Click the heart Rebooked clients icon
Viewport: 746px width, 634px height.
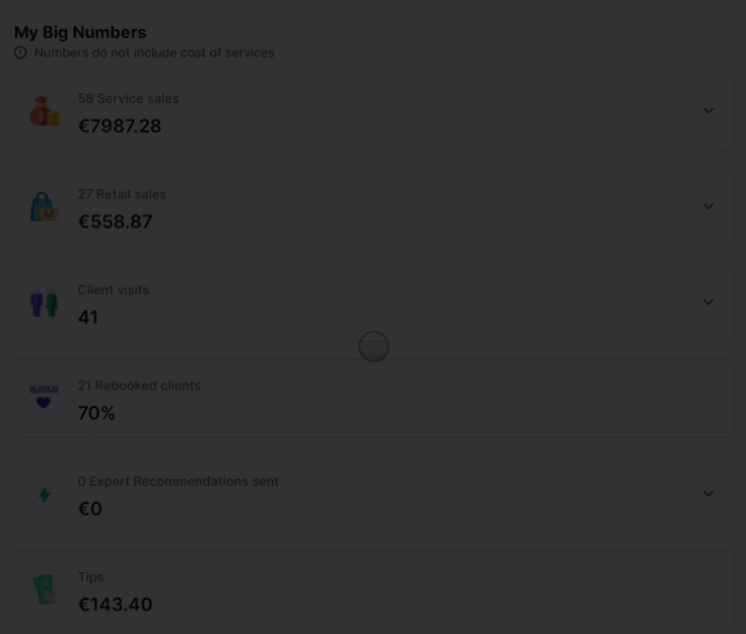click(x=44, y=397)
